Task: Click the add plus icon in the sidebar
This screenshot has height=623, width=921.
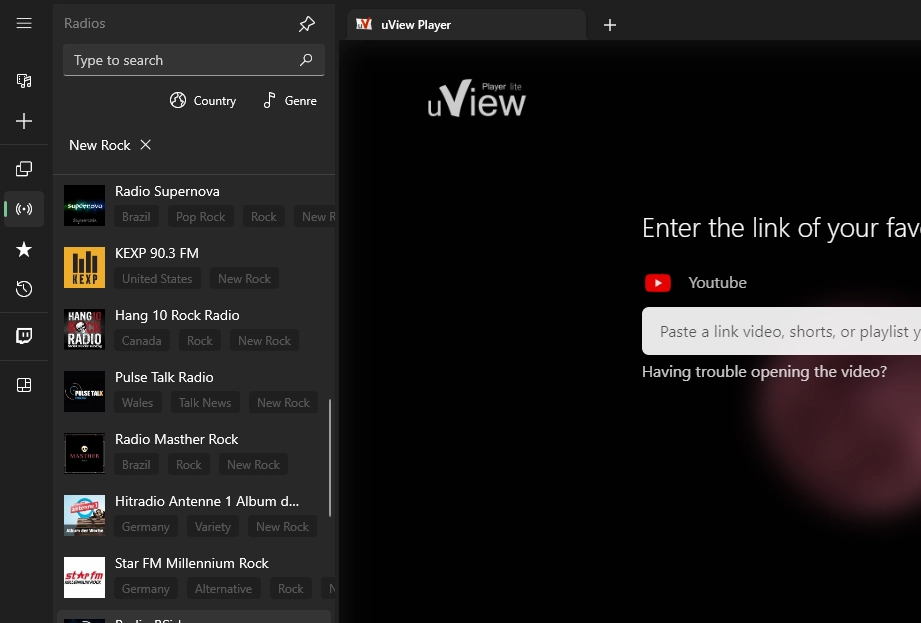Action: (x=23, y=121)
